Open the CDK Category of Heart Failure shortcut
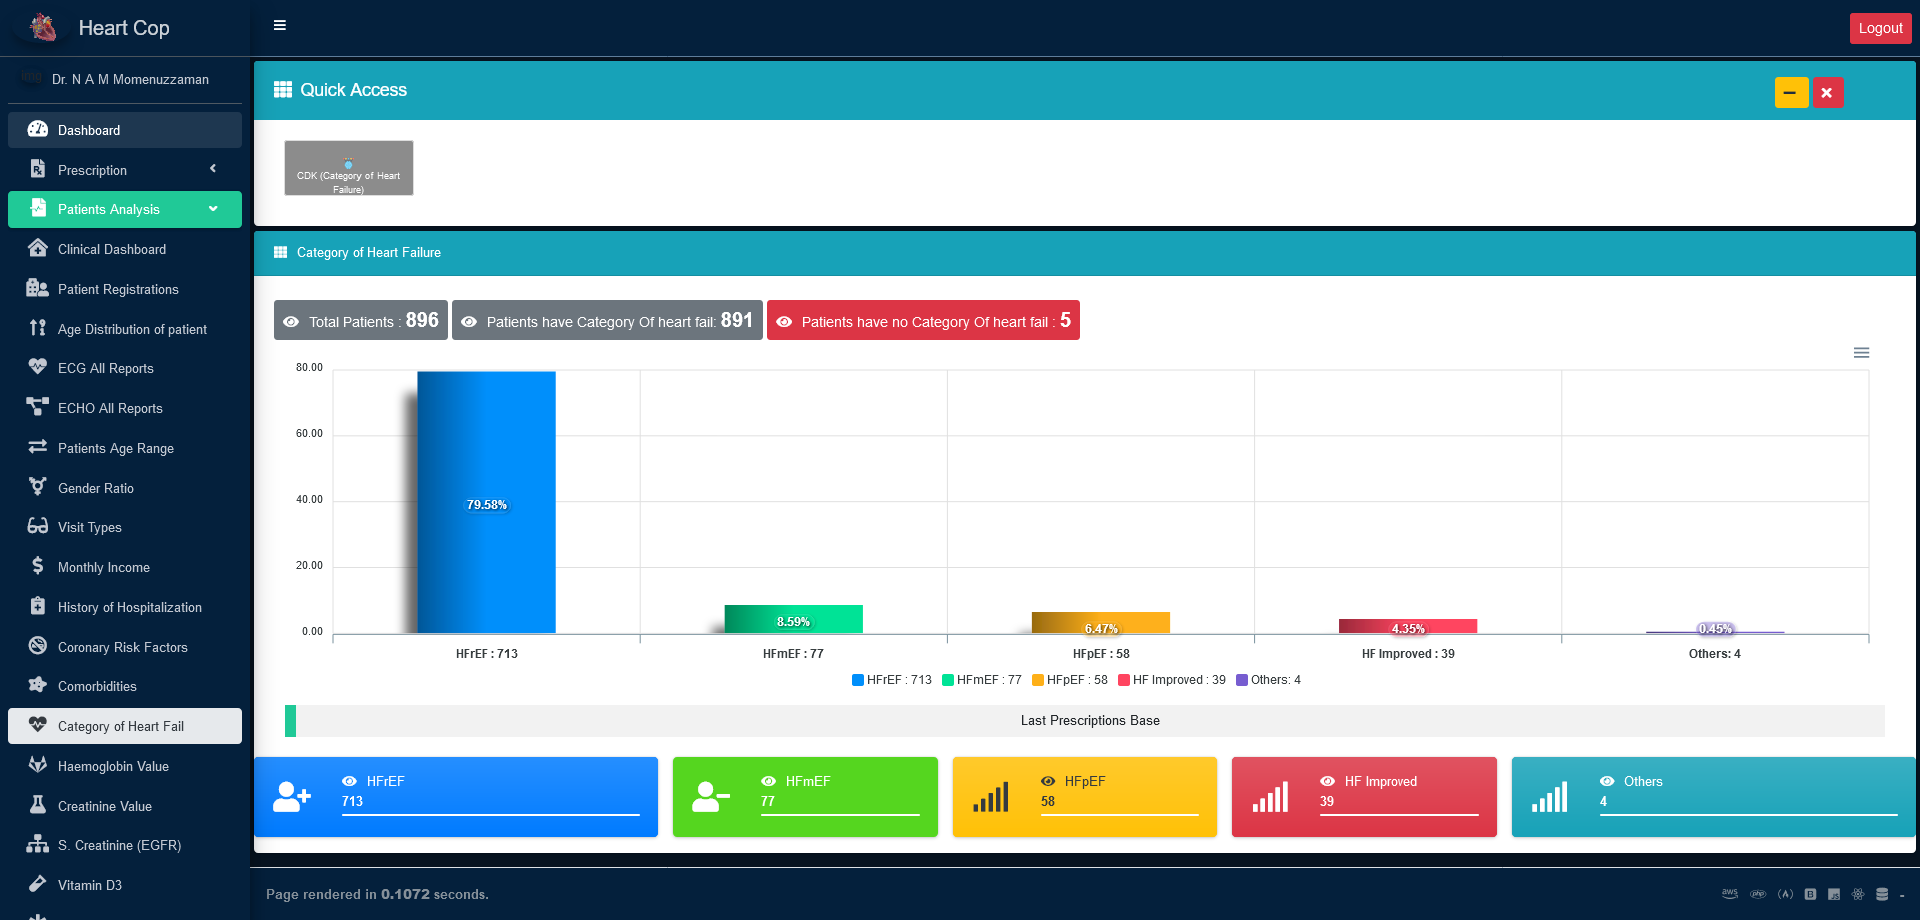The image size is (1924, 920). [348, 168]
